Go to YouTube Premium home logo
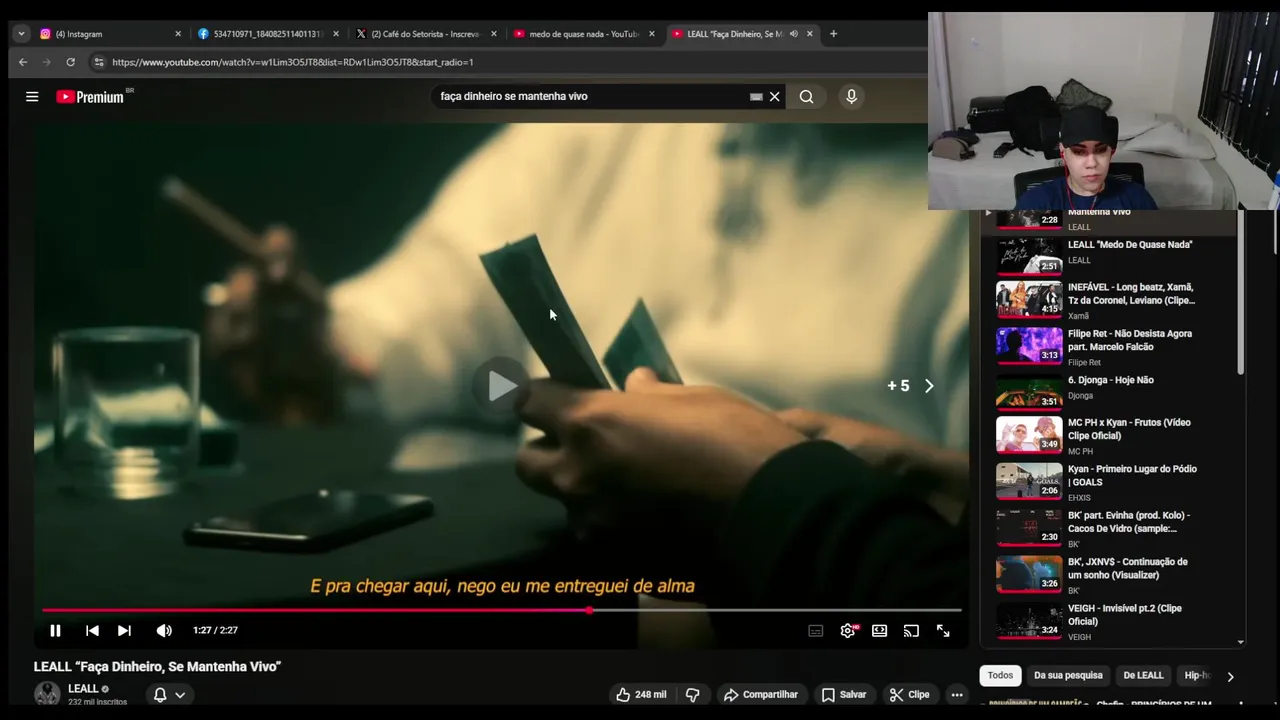Screen dimensions: 1280x720 coord(92,97)
